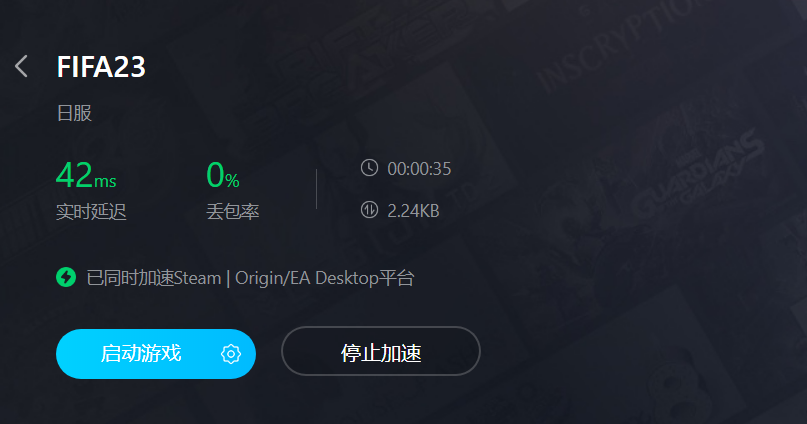Go back using the left chevron arrow
Viewport: 807px width, 424px height.
point(22,66)
